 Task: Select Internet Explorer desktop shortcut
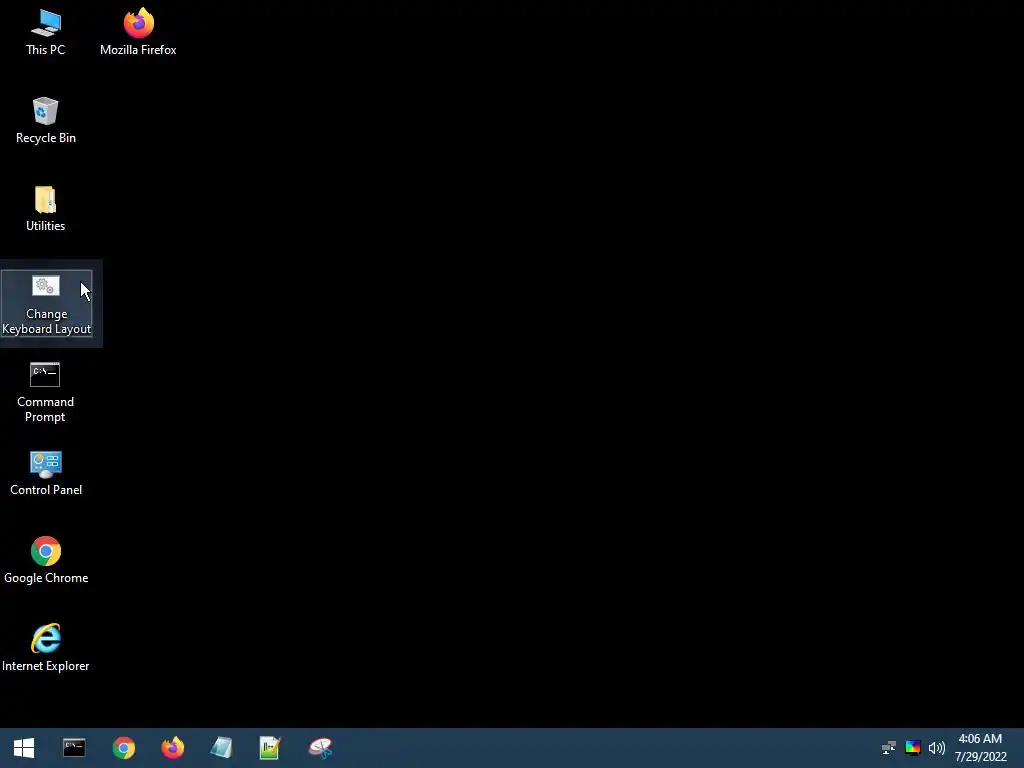click(46, 648)
